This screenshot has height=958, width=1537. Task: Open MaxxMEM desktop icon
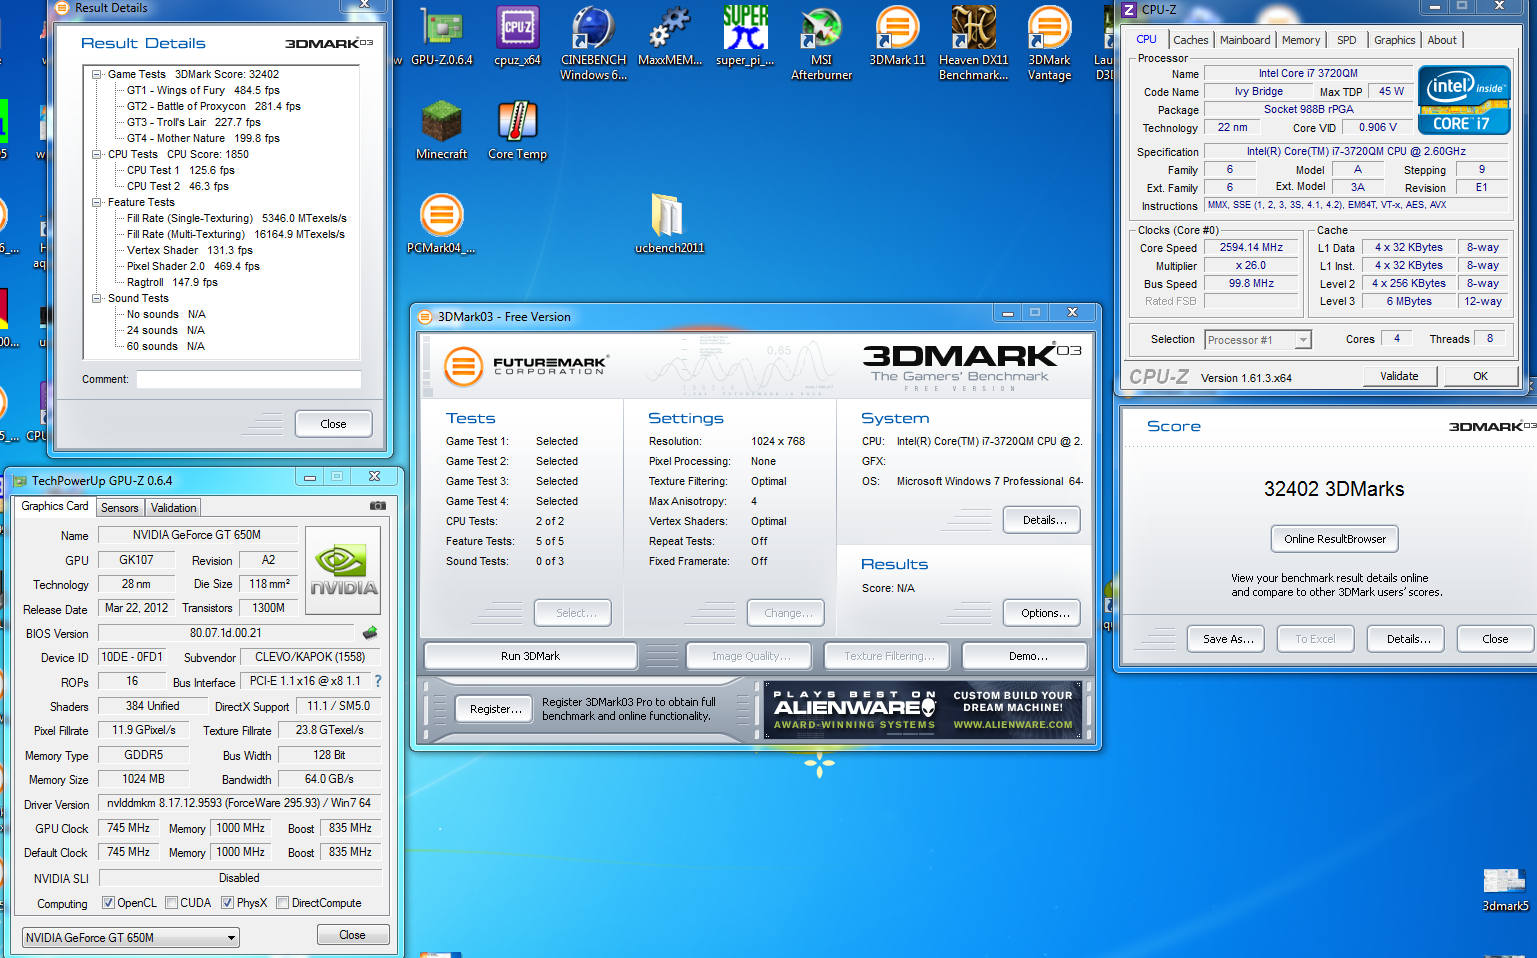pos(669,38)
